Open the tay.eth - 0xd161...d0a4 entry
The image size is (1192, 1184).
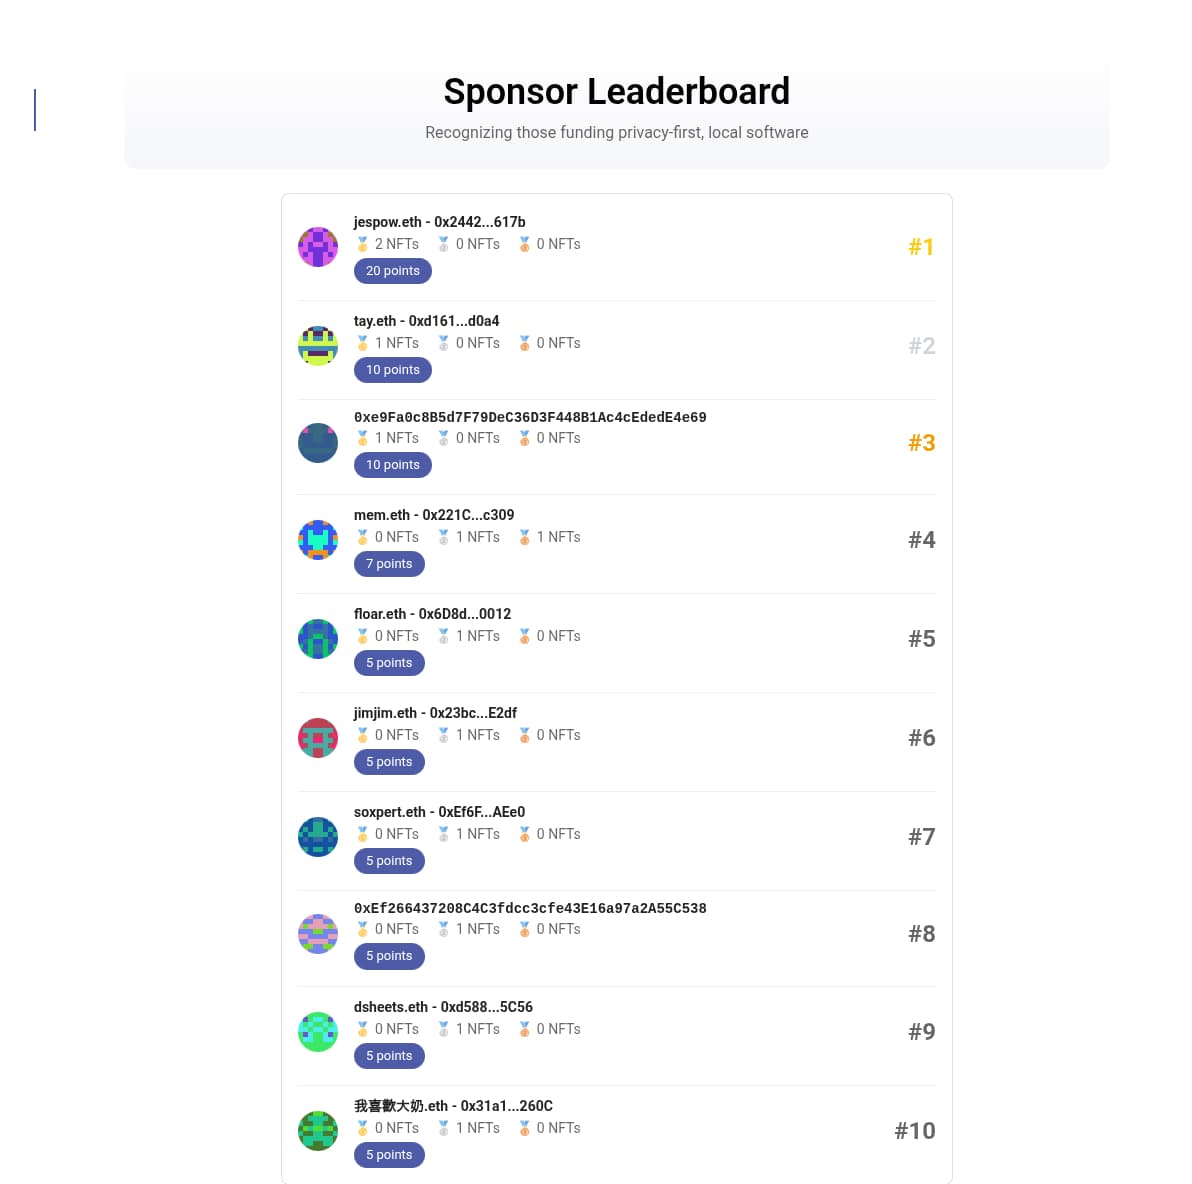pos(426,321)
